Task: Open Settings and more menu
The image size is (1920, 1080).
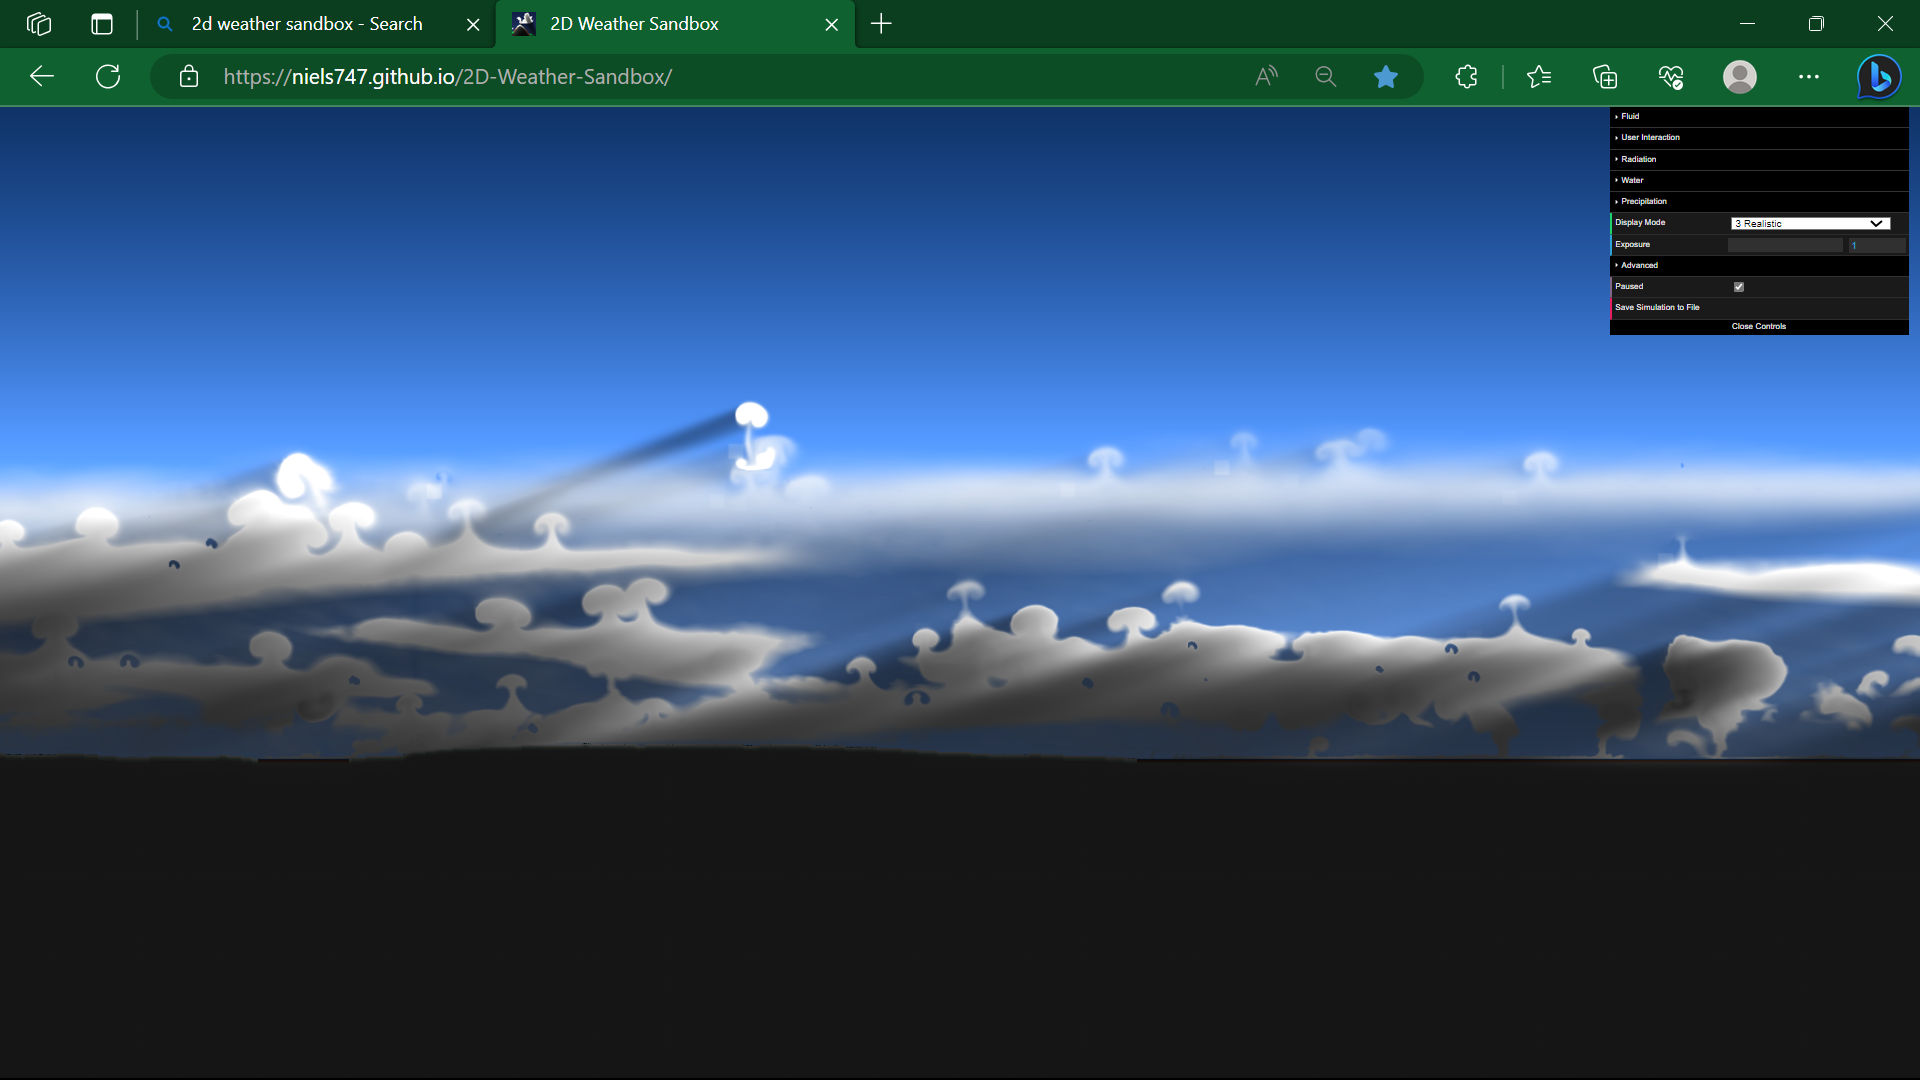Action: [1809, 76]
